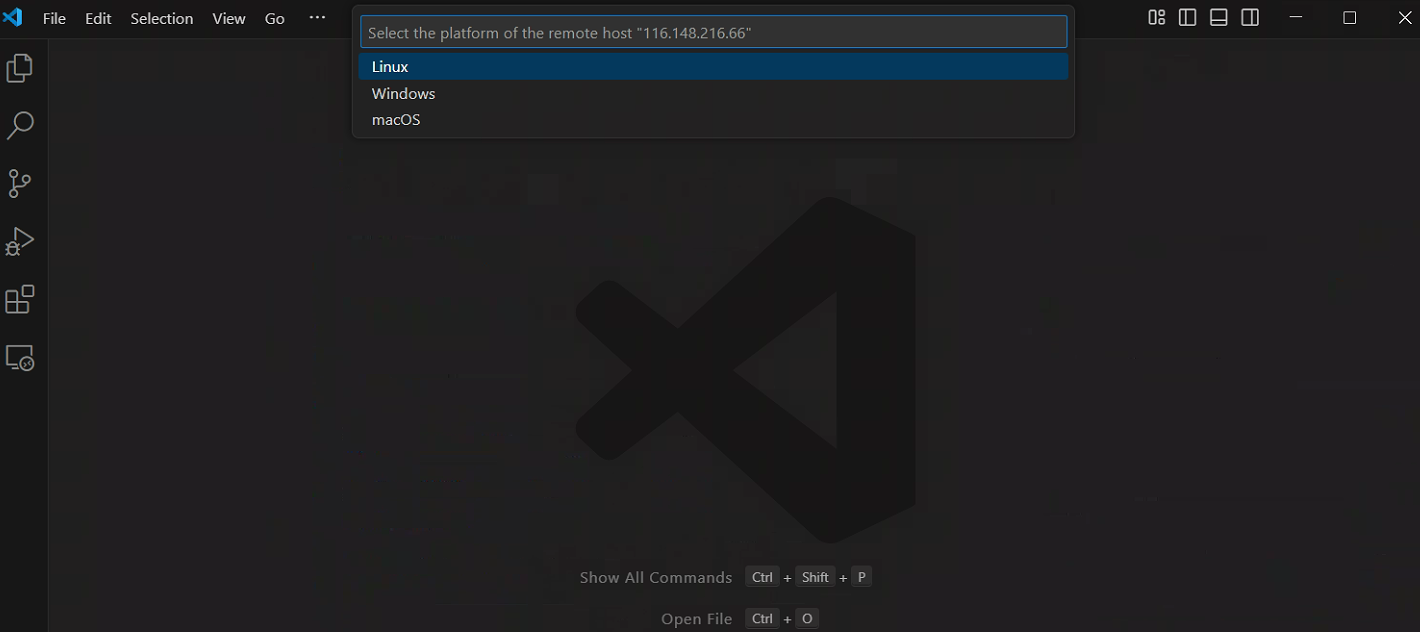Open Source Control view
The width and height of the screenshot is (1420, 632).
(x=20, y=184)
